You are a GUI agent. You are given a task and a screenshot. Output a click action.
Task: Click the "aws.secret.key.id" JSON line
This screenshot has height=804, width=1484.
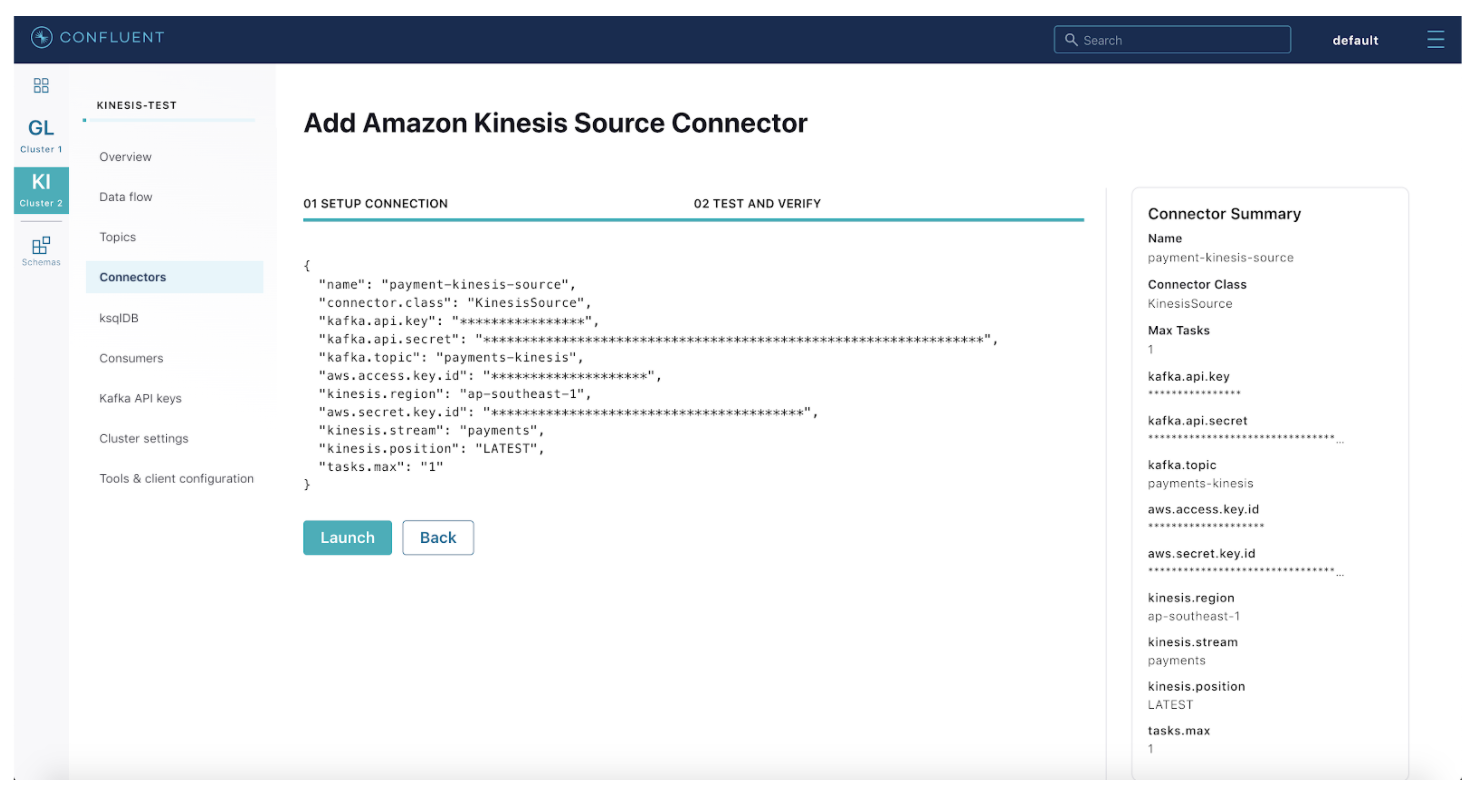pyautogui.click(x=568, y=412)
